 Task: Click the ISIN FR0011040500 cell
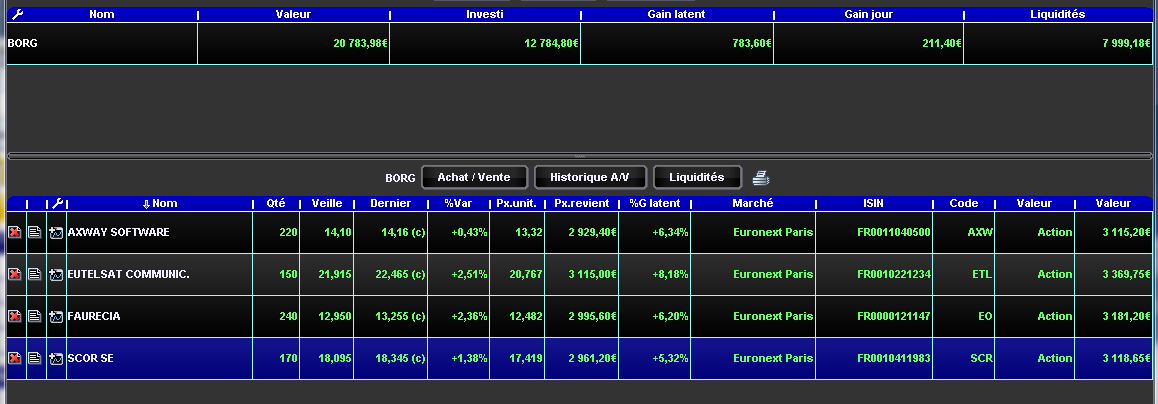click(874, 233)
